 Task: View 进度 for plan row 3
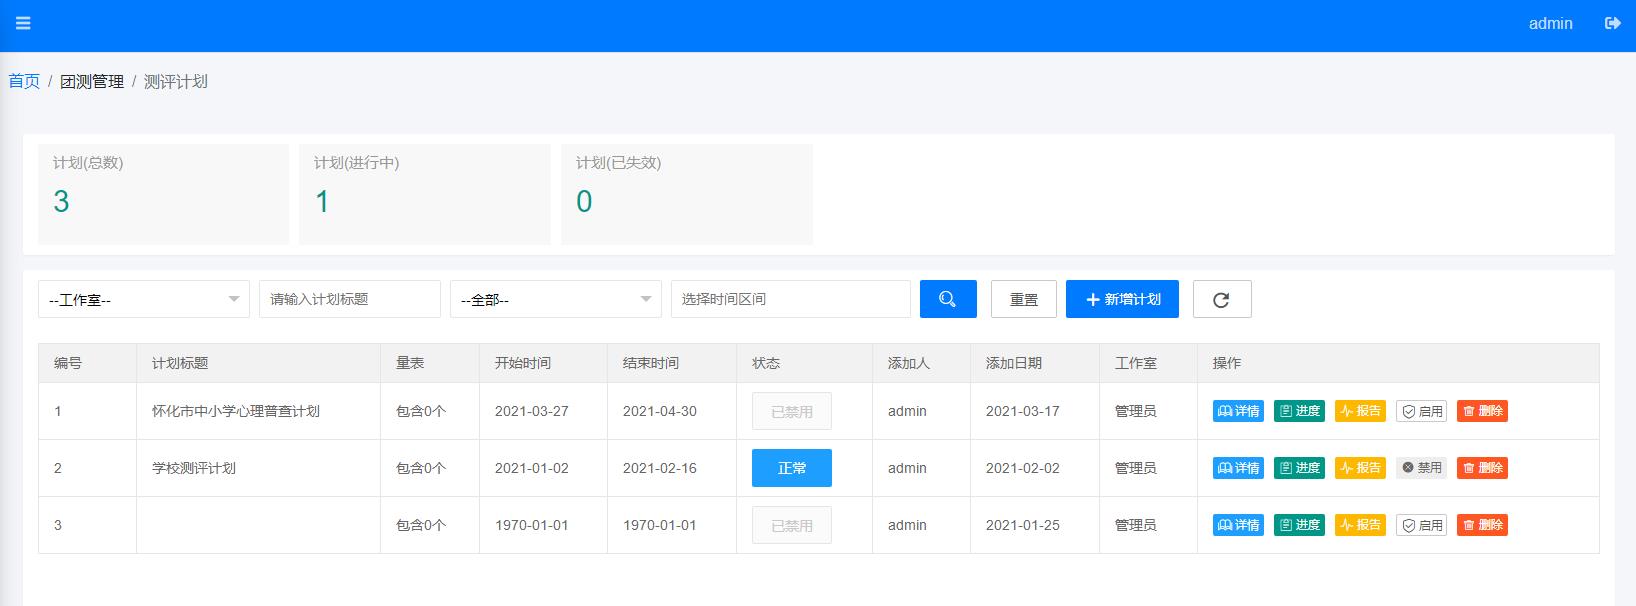coord(1299,525)
